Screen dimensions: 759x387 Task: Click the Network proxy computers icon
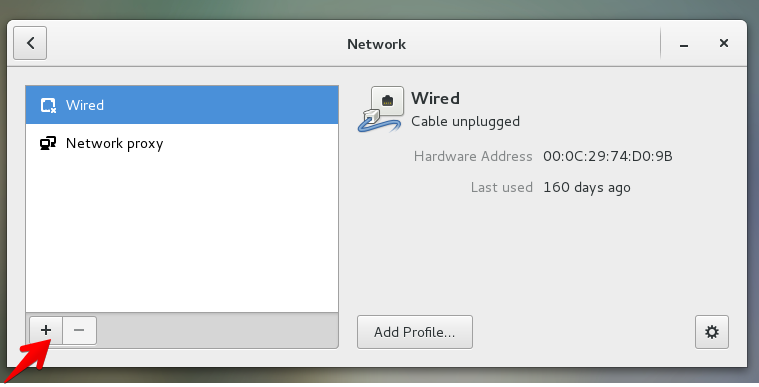click(x=48, y=143)
